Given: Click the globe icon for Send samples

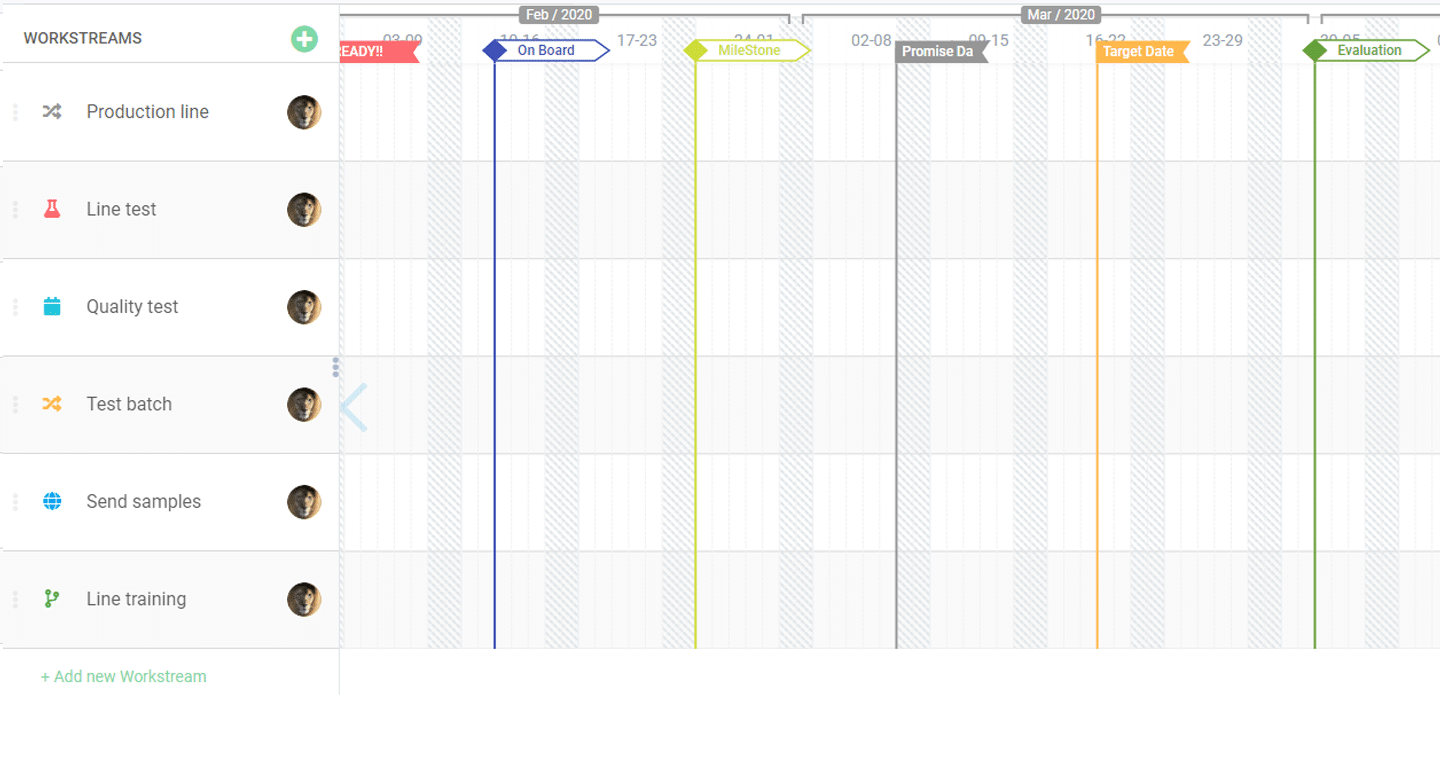Looking at the screenshot, I should 52,501.
